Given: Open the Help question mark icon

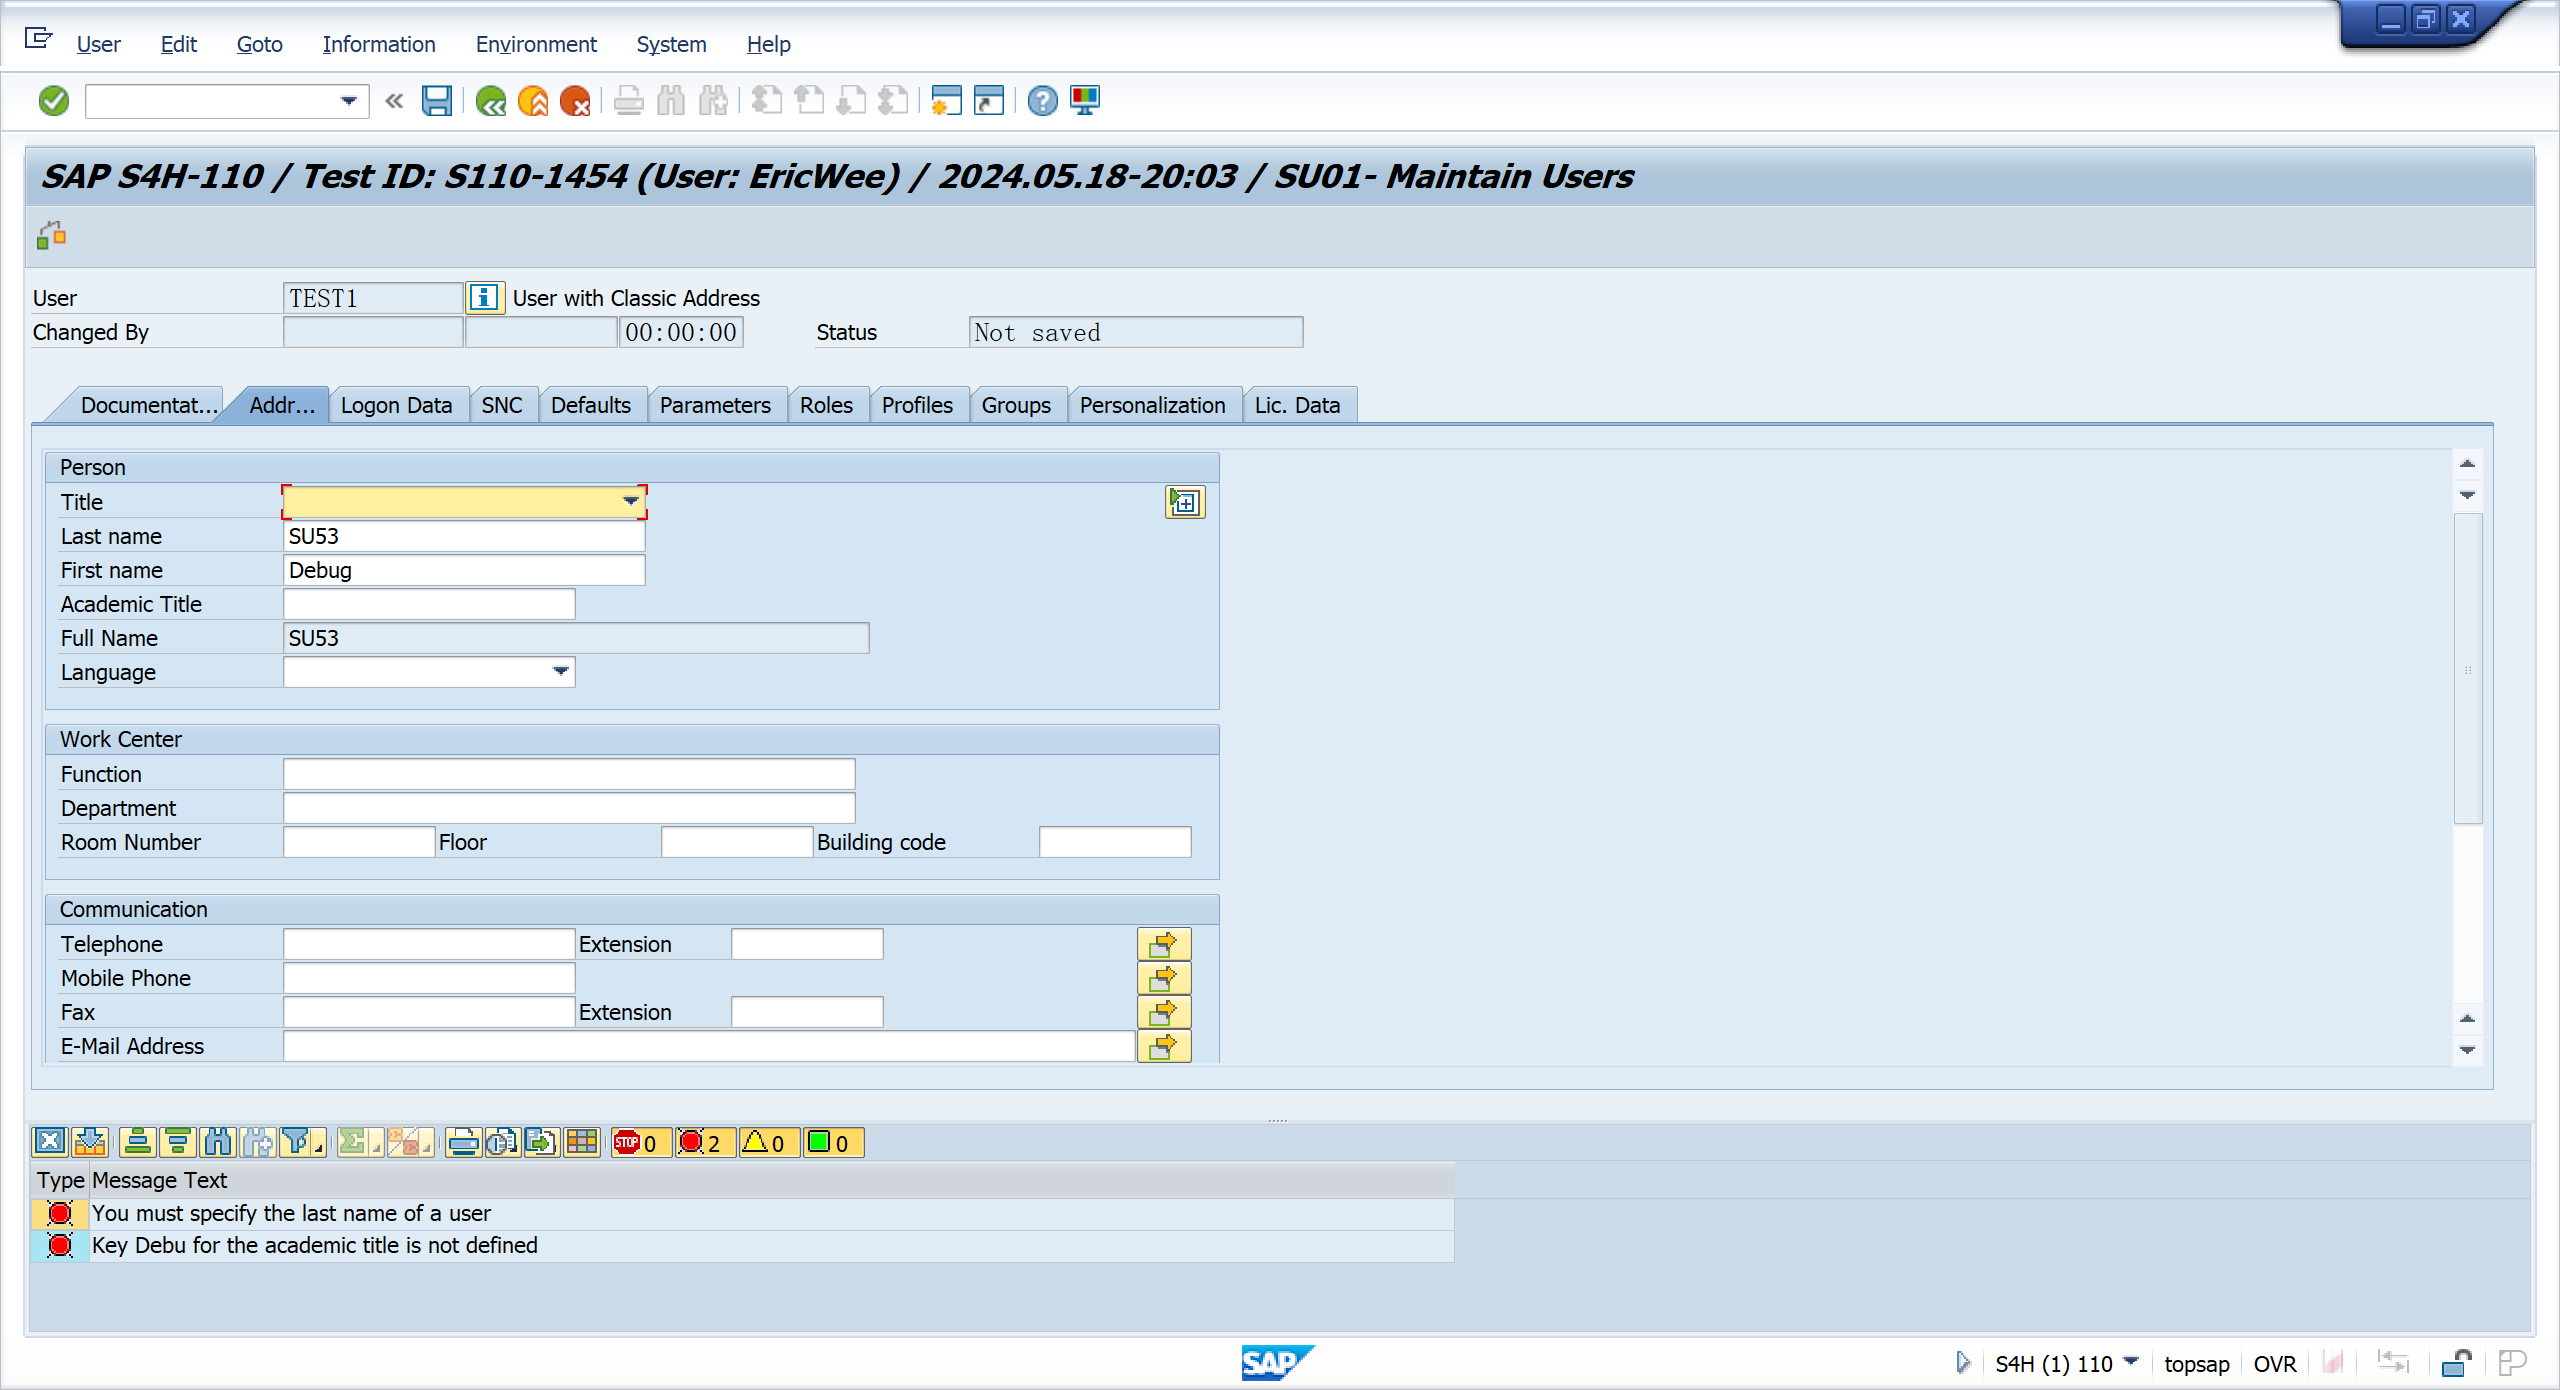Looking at the screenshot, I should coord(1042,101).
